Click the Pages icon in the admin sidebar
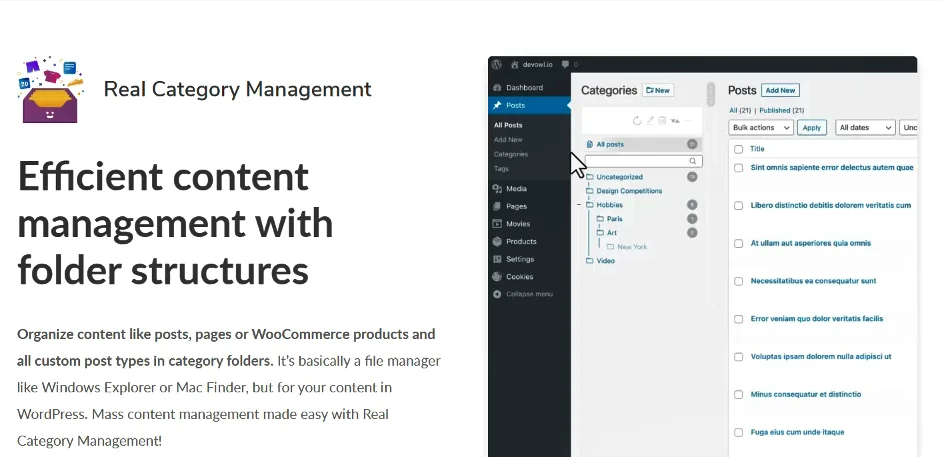 click(497, 206)
